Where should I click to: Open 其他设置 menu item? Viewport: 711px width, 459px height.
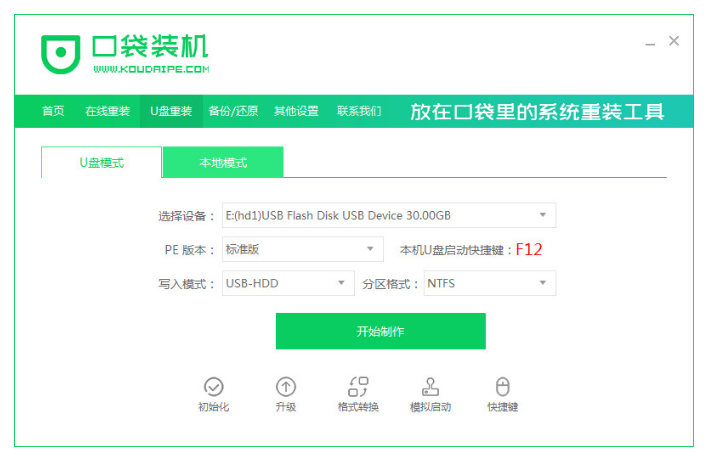pyautogui.click(x=296, y=111)
